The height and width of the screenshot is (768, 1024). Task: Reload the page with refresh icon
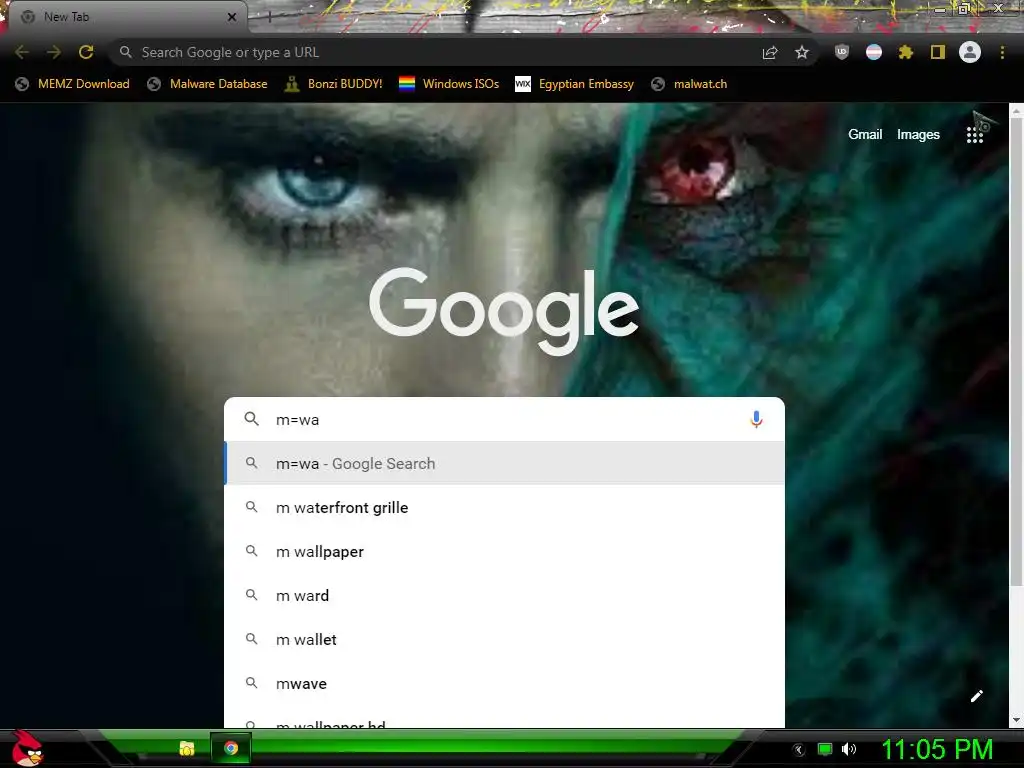(86, 52)
